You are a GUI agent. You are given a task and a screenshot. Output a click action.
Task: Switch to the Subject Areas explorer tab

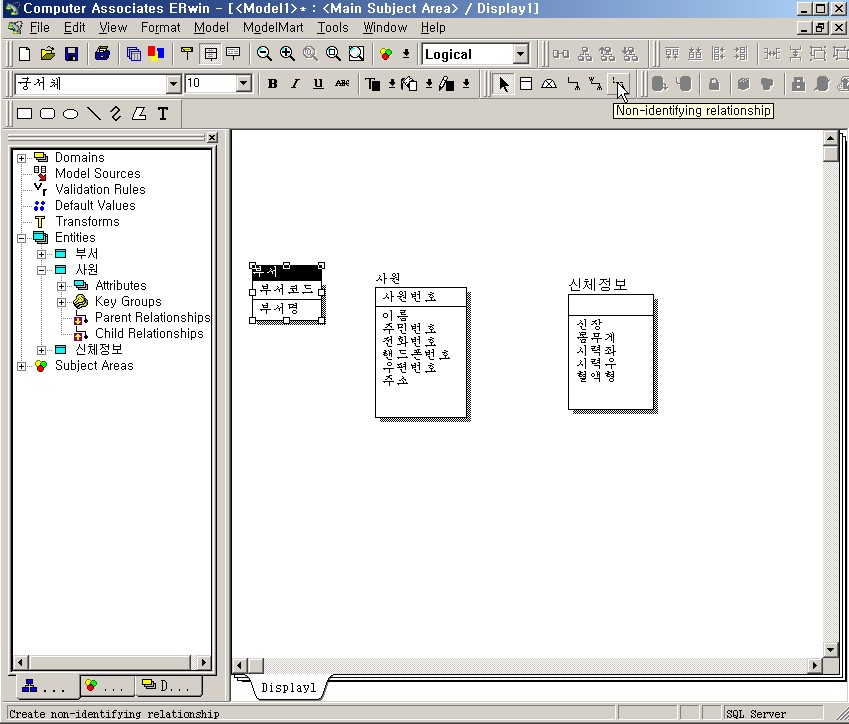coord(107,686)
